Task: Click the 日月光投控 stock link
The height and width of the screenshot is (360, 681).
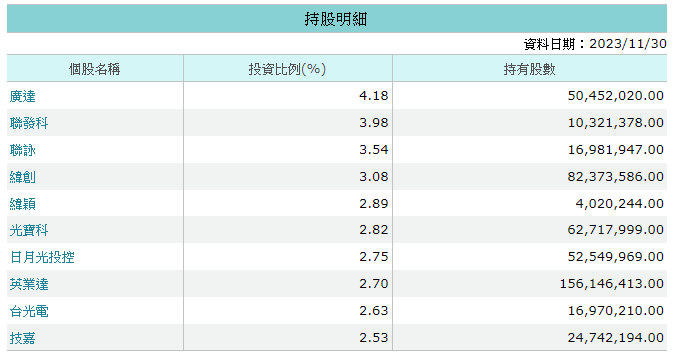Action: point(42,257)
